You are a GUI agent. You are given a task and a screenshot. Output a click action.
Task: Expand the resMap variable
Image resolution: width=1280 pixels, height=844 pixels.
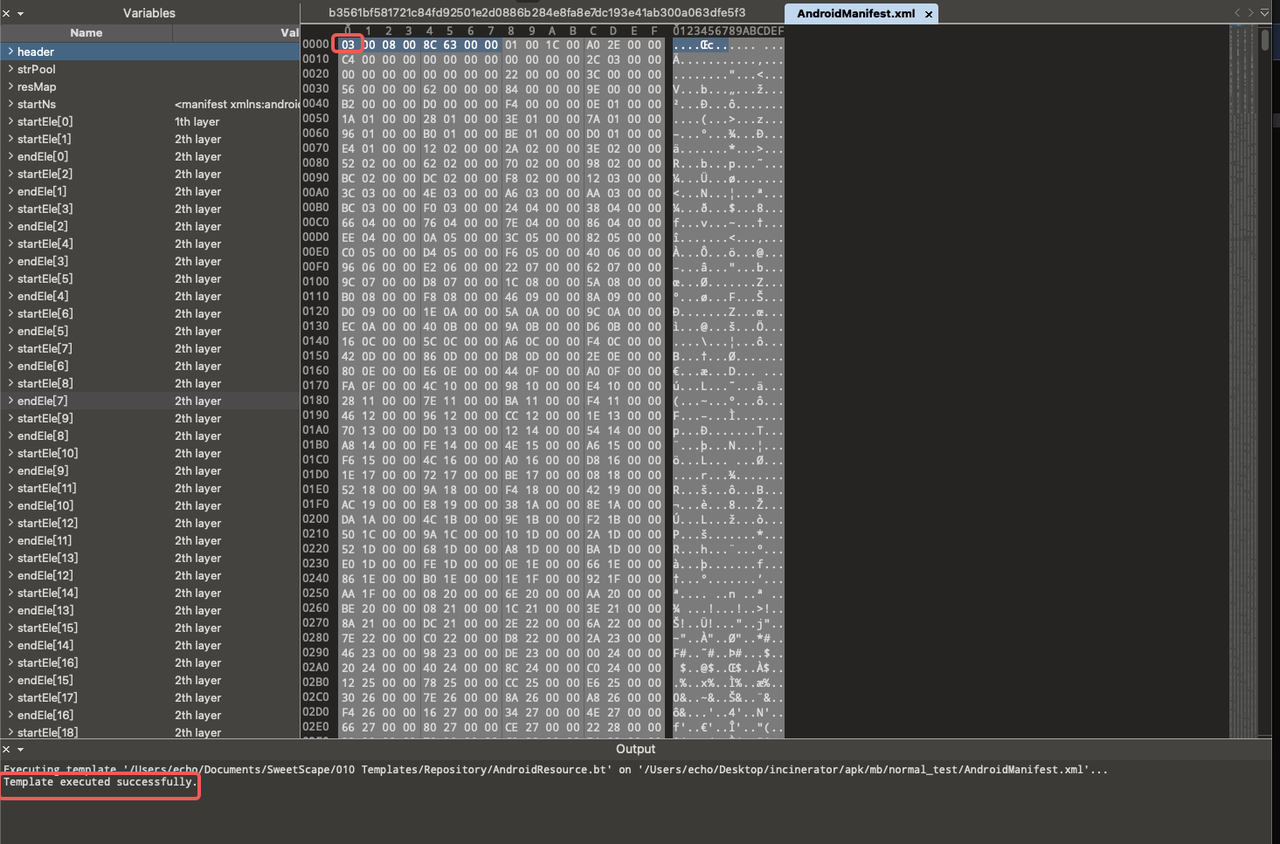pos(10,87)
